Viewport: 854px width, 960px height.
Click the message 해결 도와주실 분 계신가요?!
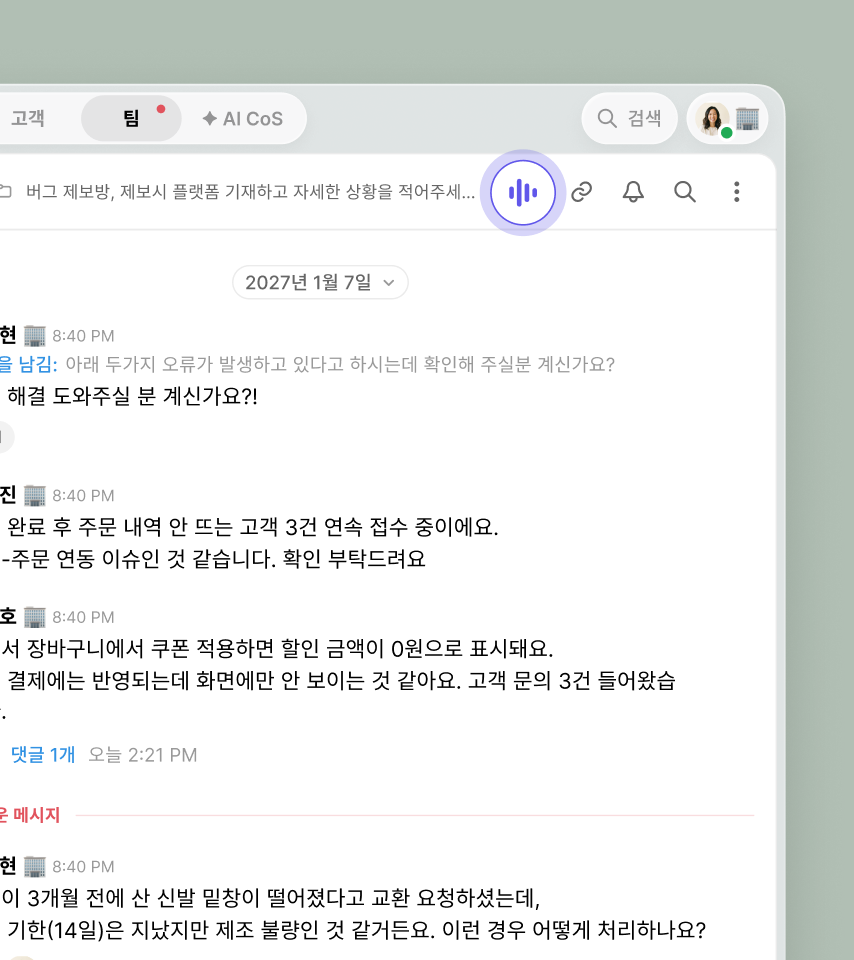tap(132, 396)
